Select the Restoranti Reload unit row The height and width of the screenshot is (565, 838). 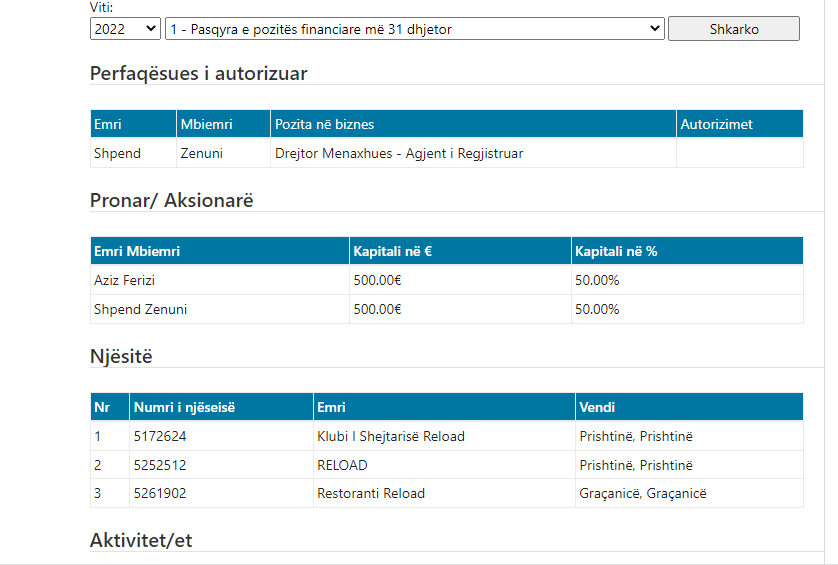coord(447,493)
